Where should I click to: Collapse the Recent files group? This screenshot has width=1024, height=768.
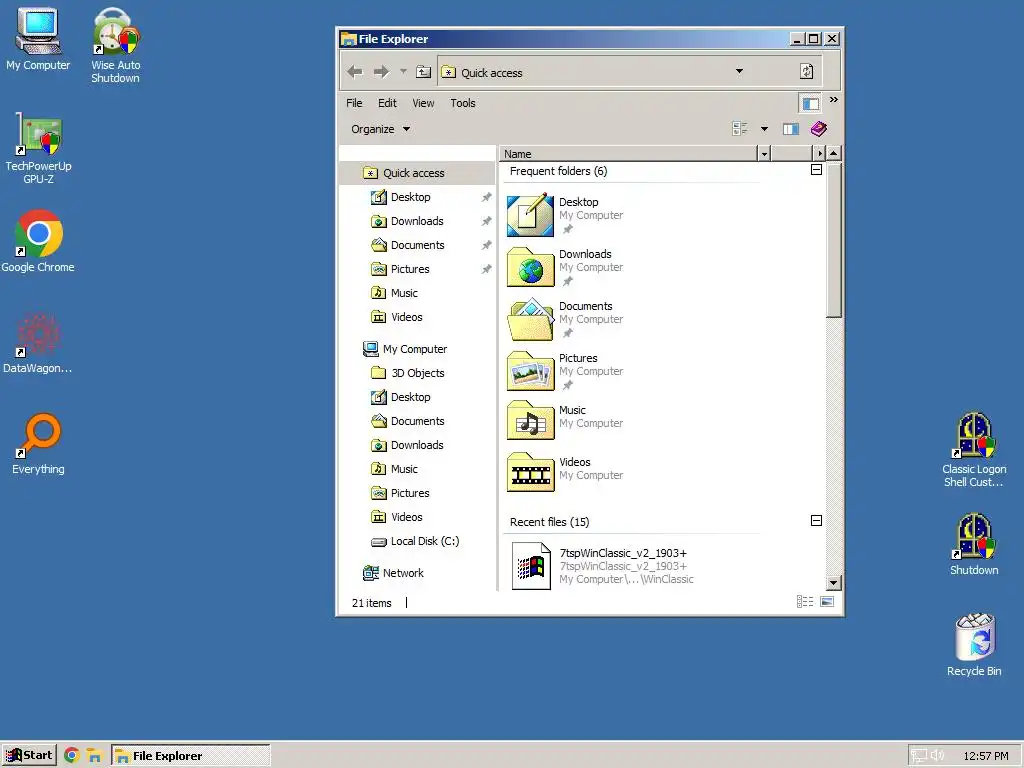pos(816,520)
